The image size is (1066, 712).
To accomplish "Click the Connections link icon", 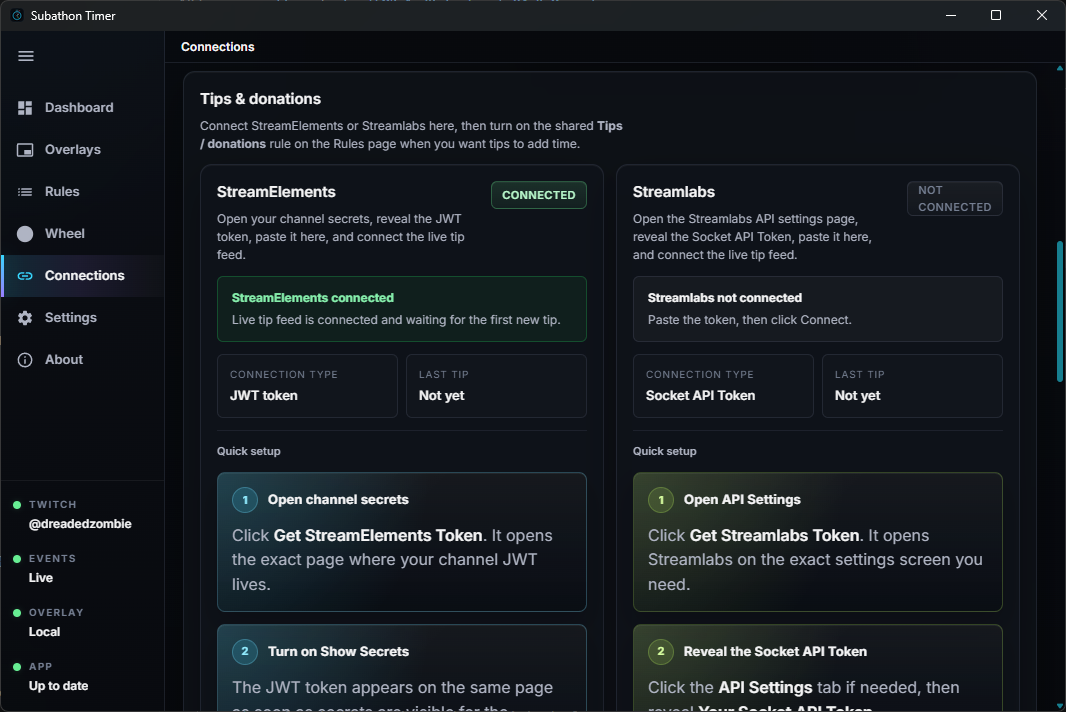I will point(25,275).
